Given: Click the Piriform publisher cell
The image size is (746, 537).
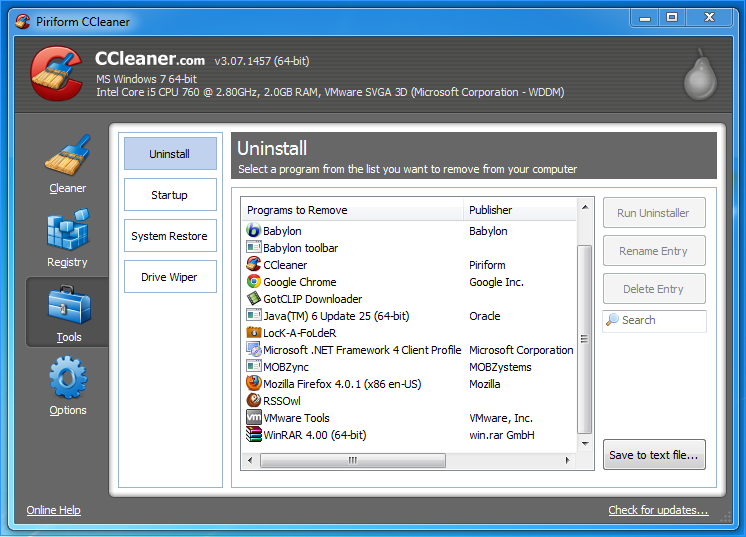Looking at the screenshot, I should coord(487,265).
